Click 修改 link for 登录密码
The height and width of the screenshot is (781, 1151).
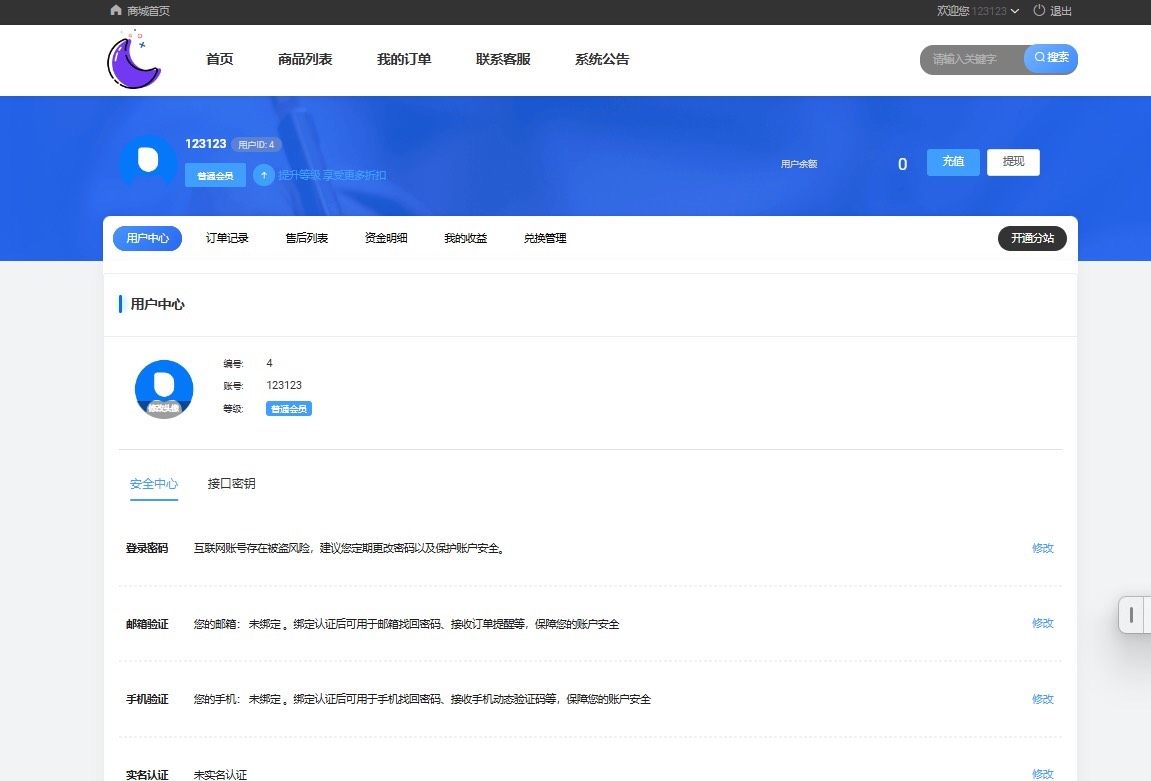coord(1042,548)
